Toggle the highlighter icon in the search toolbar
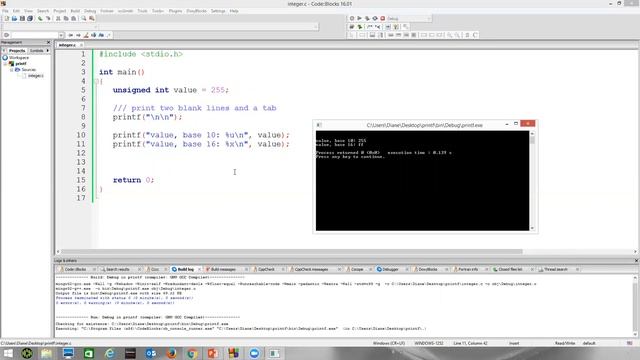Image resolution: width=640 pixels, height=360 pixels. 86,35
